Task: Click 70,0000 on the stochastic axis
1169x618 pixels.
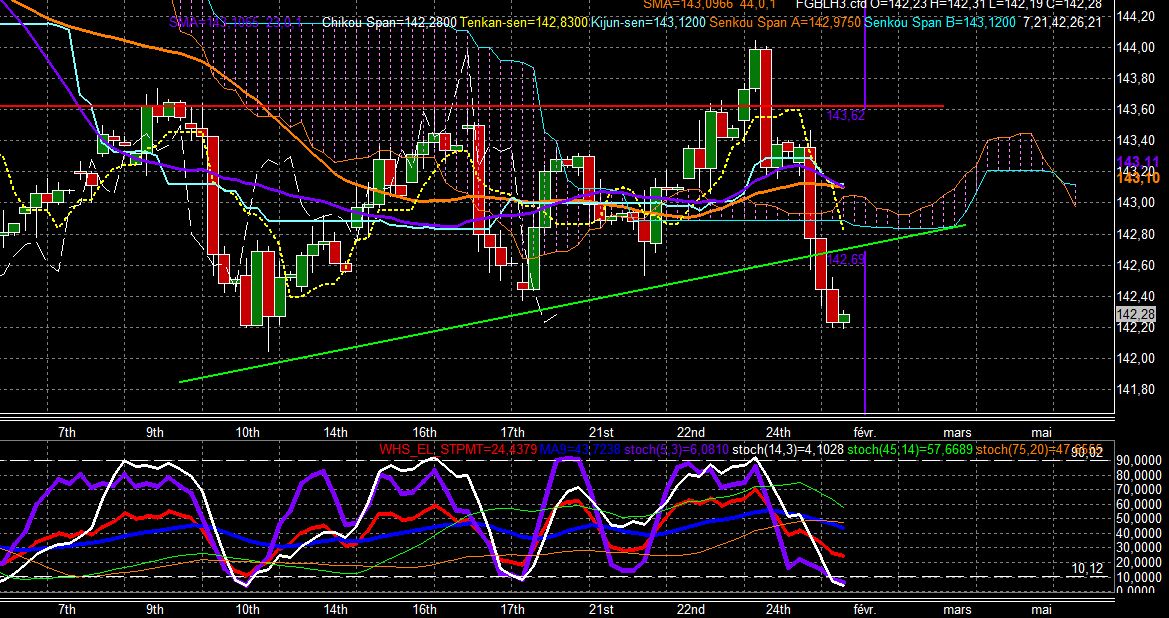Action: pyautogui.click(x=1136, y=490)
